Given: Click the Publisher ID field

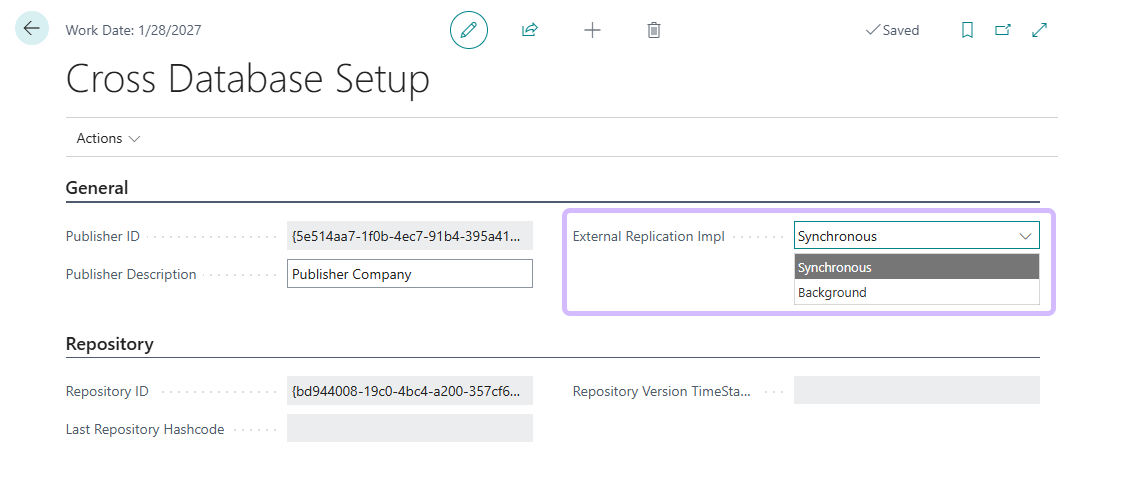Looking at the screenshot, I should click(409, 236).
